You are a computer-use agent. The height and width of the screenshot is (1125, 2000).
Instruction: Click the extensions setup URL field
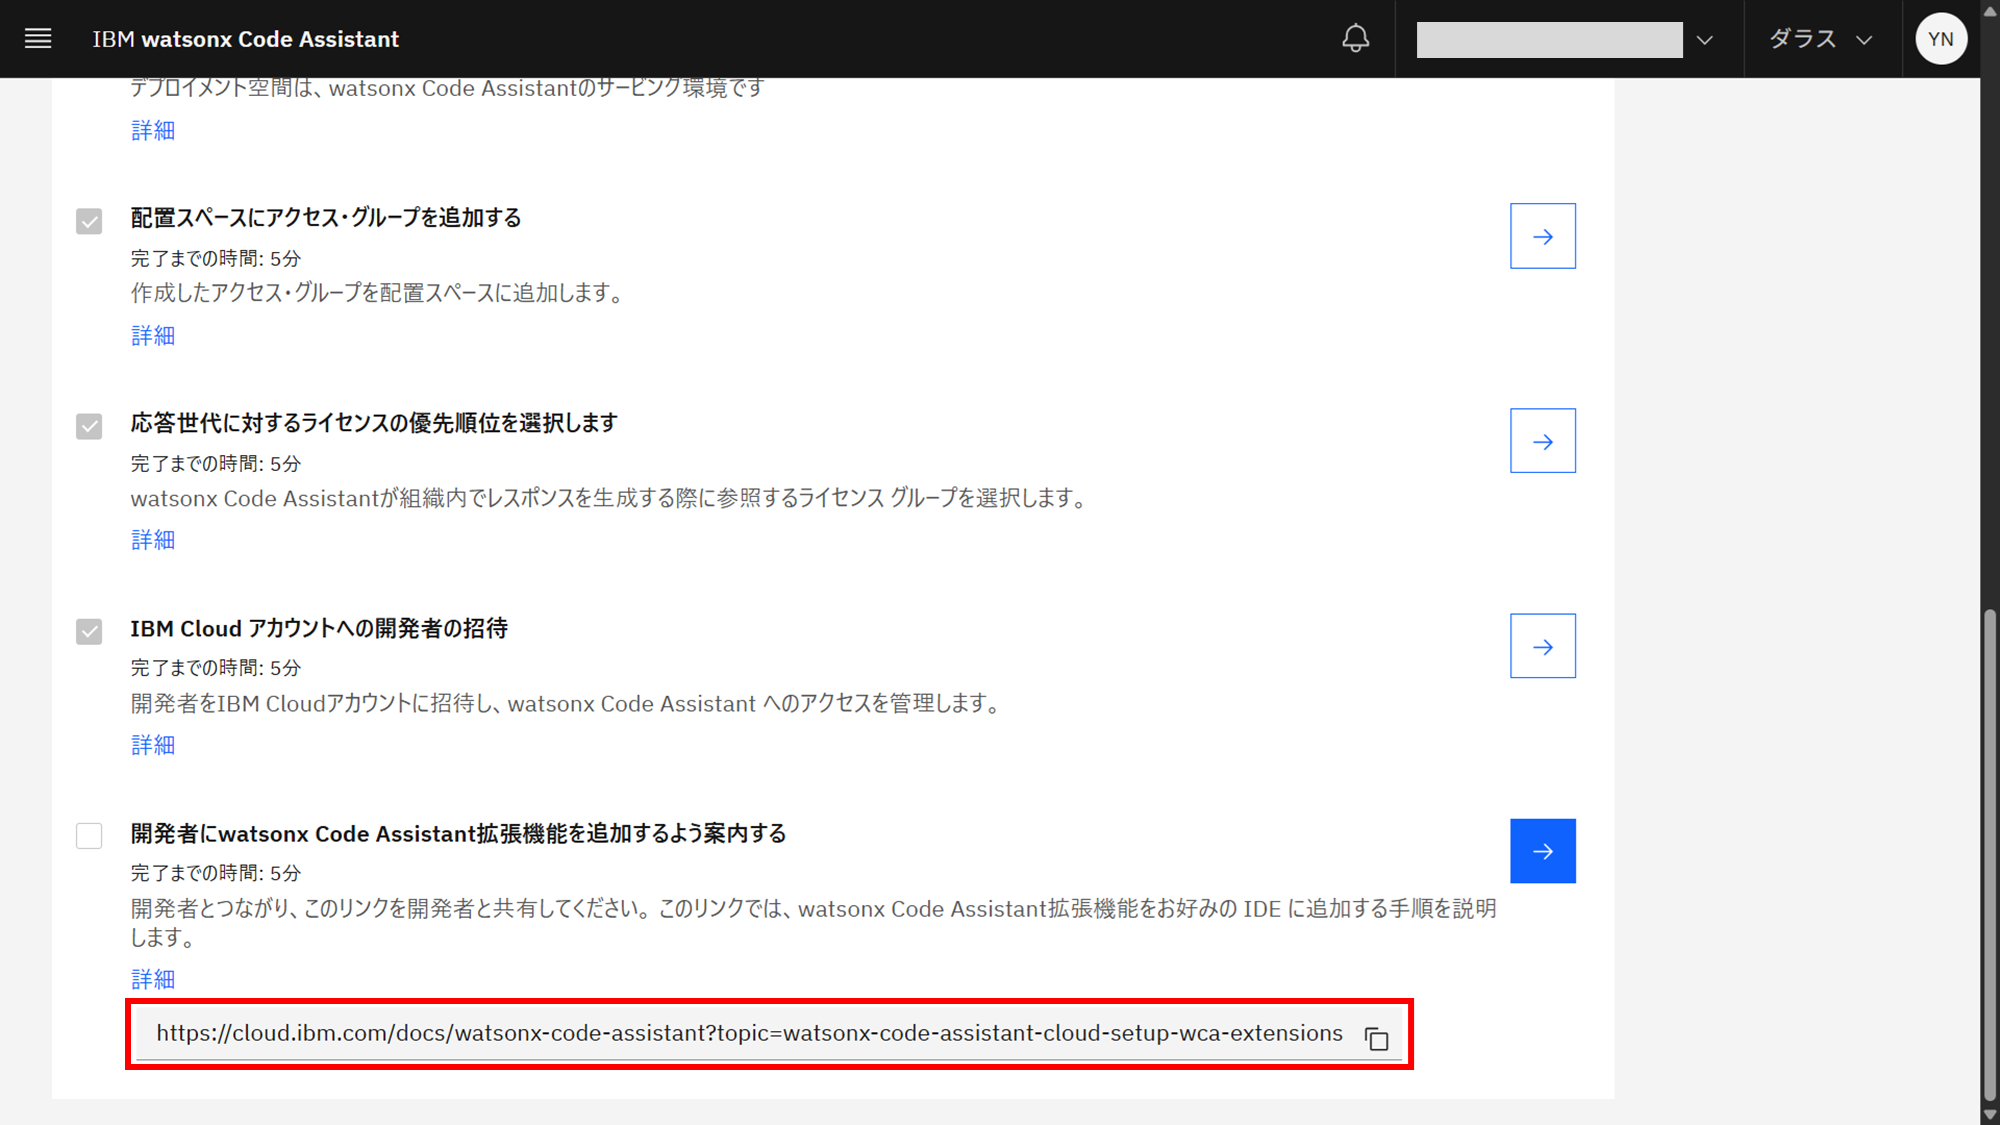point(748,1034)
